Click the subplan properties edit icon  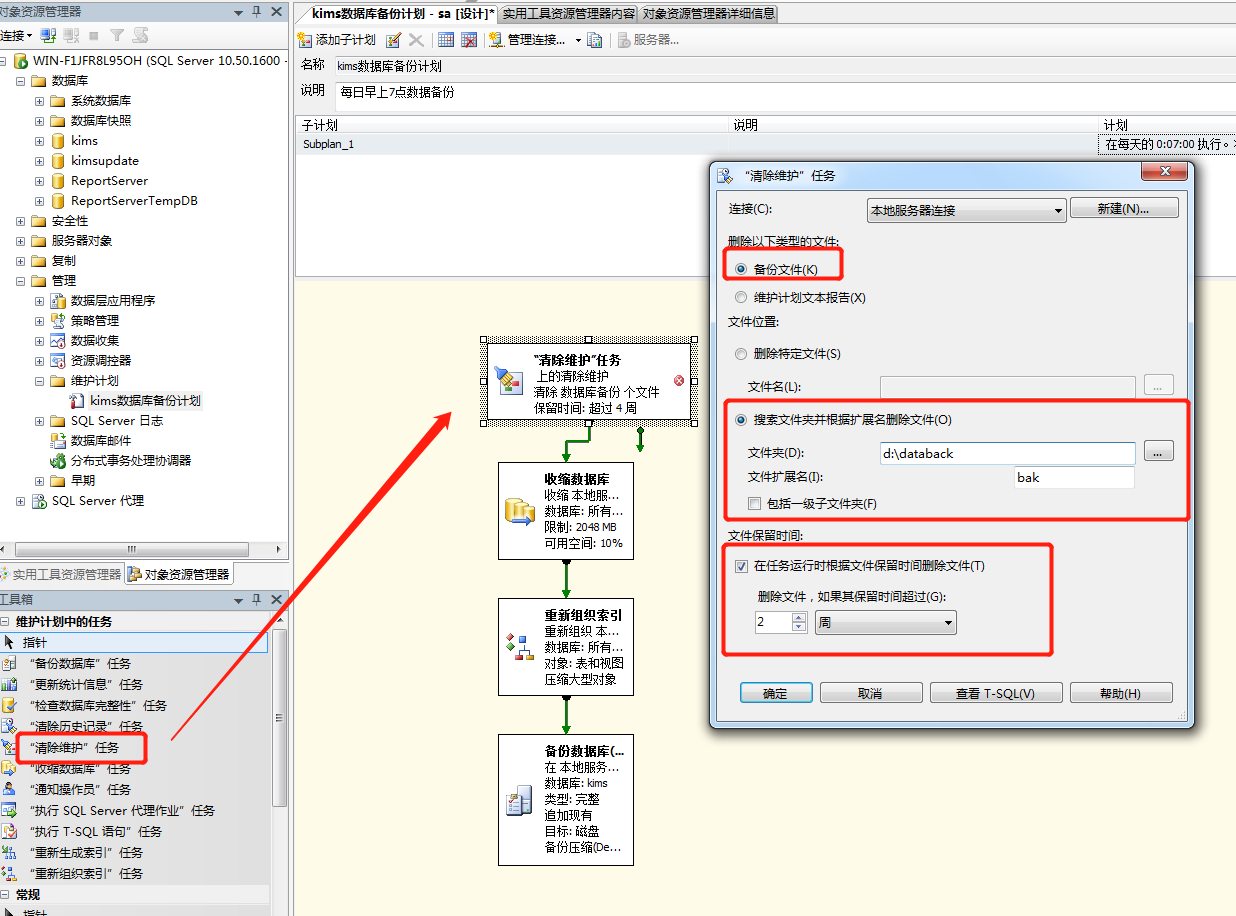tap(394, 40)
